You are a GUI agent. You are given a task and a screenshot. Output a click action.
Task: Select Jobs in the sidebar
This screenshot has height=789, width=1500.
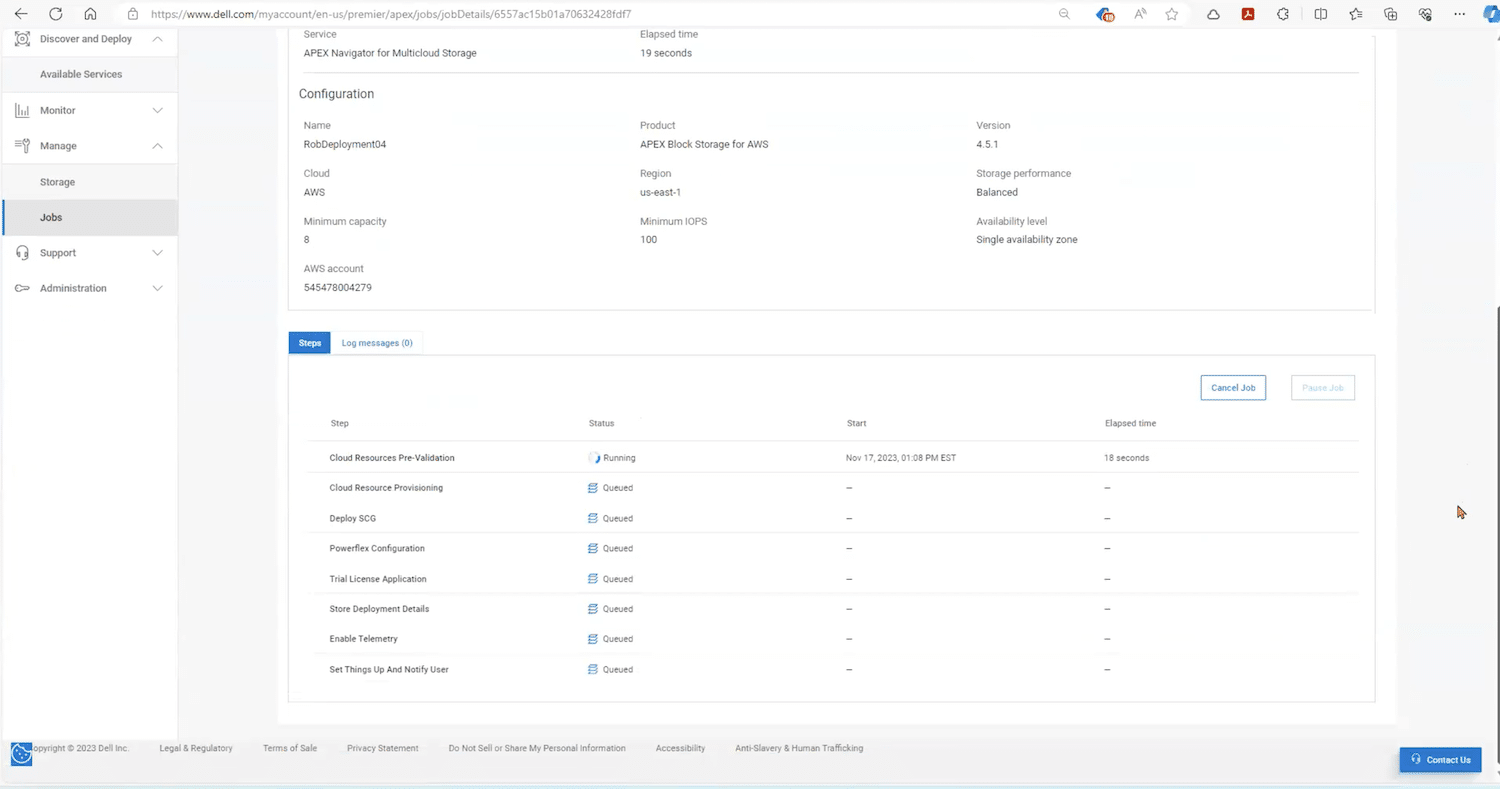tap(90, 217)
